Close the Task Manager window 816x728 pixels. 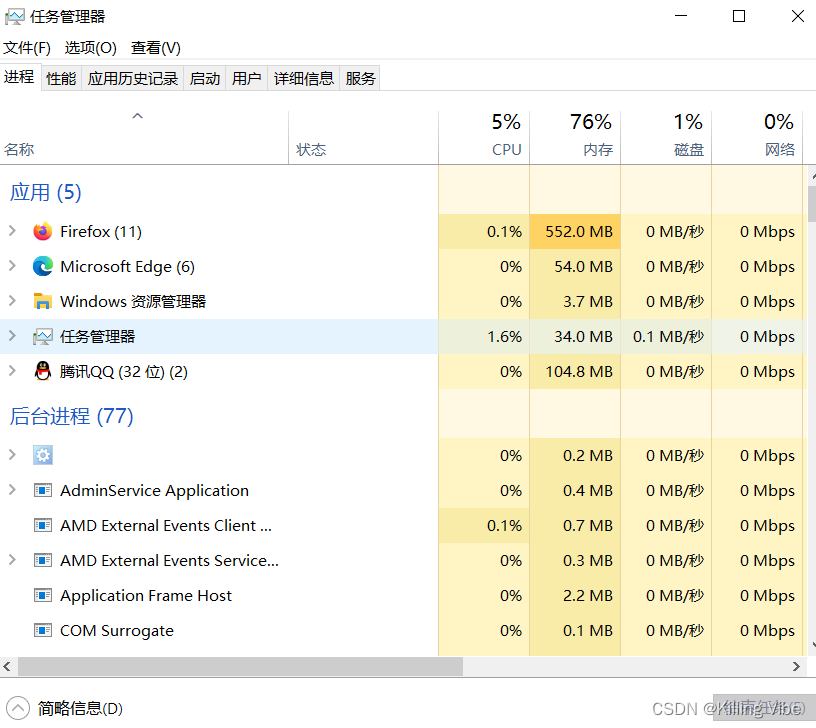pos(797,16)
